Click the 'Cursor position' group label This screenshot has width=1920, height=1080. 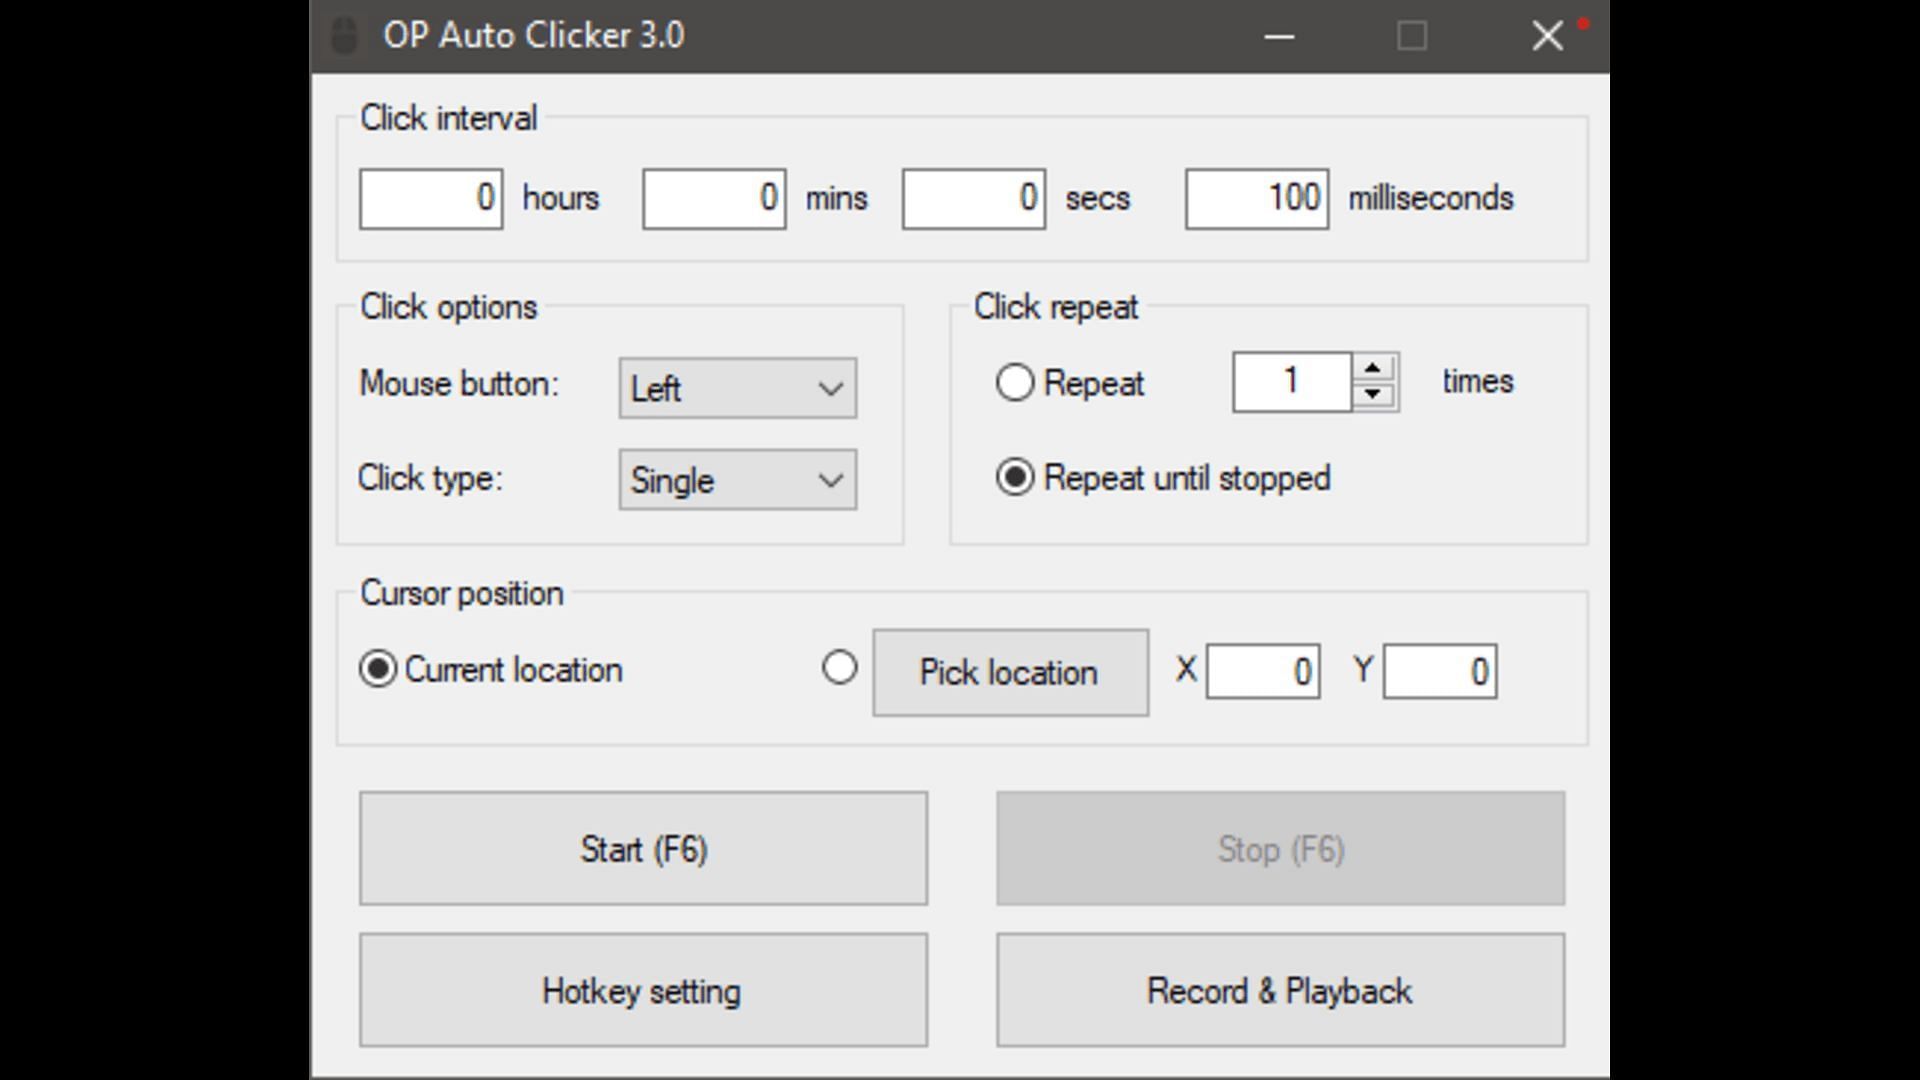point(462,593)
